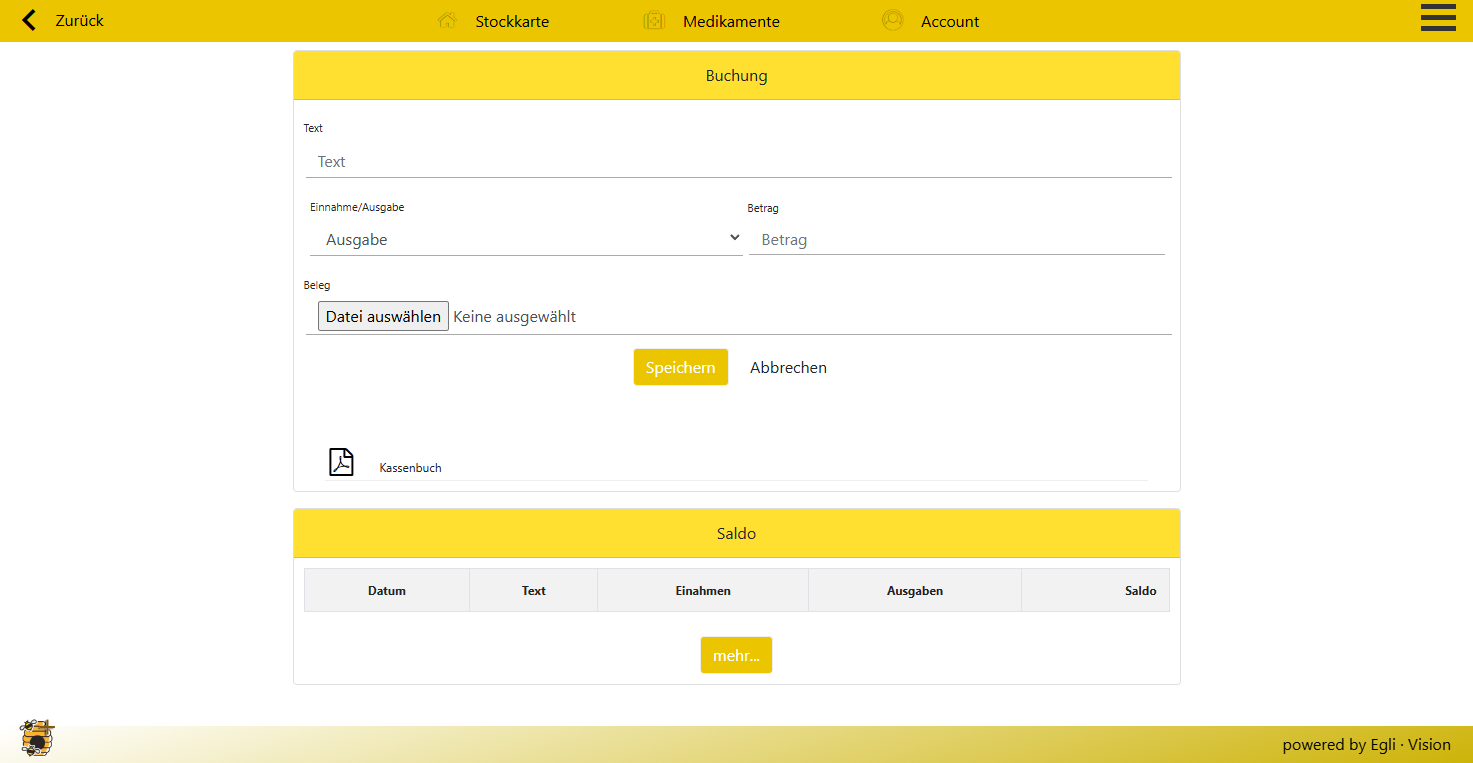Open the Stockkarte menu item
This screenshot has height=763, width=1473.
pyautogui.click(x=512, y=21)
